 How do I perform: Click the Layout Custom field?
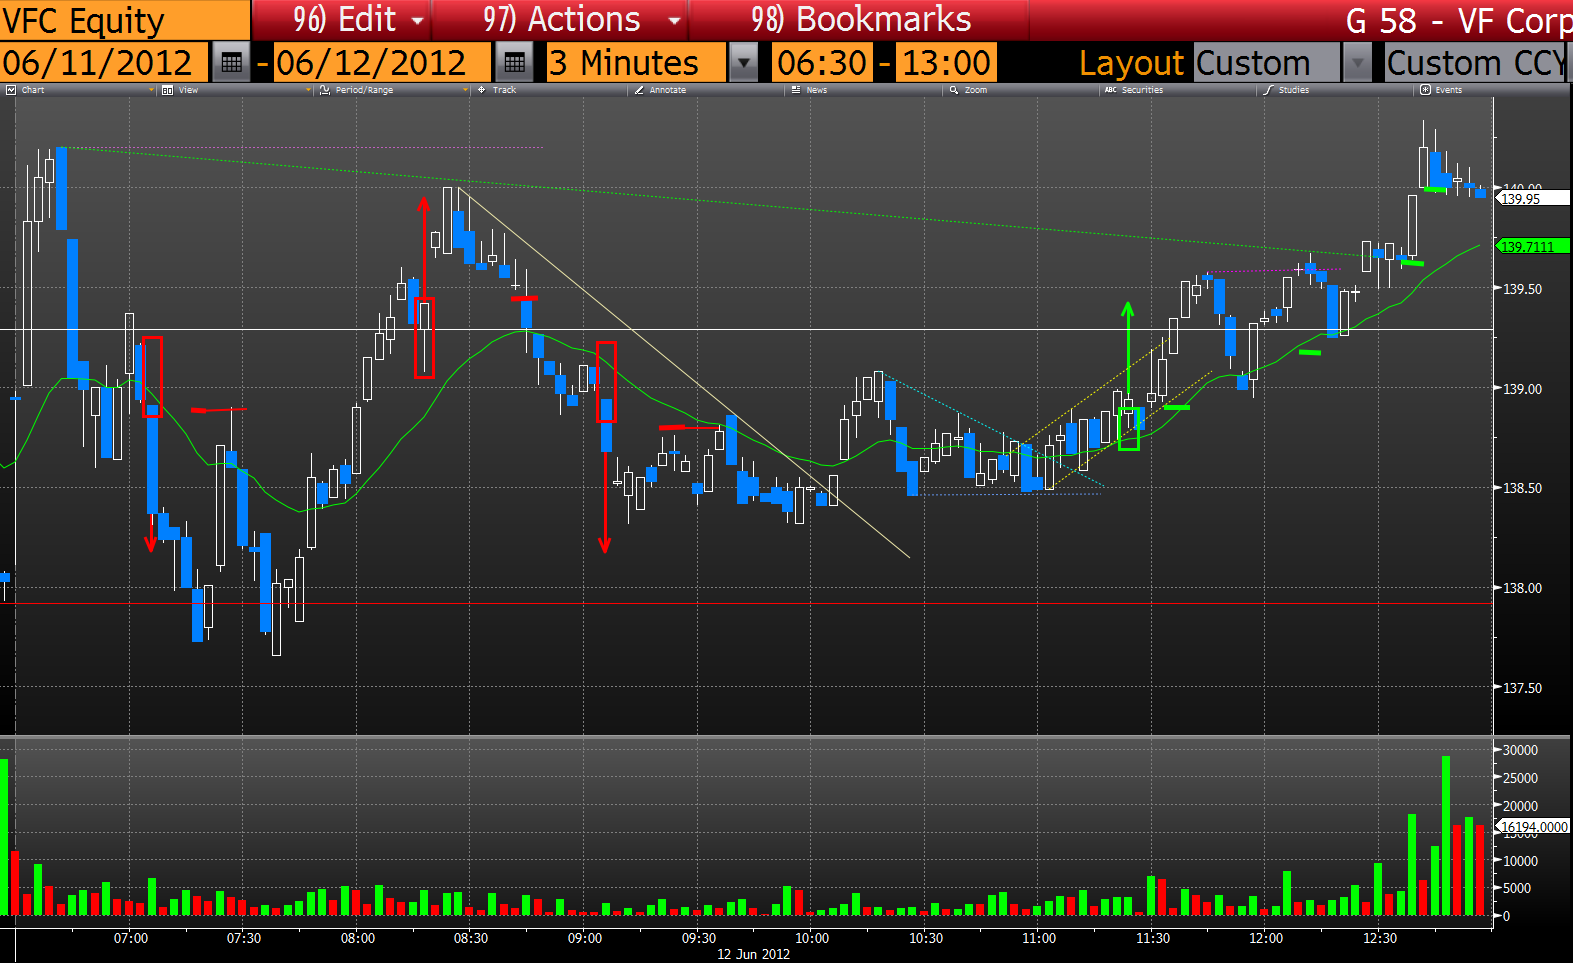(1266, 63)
